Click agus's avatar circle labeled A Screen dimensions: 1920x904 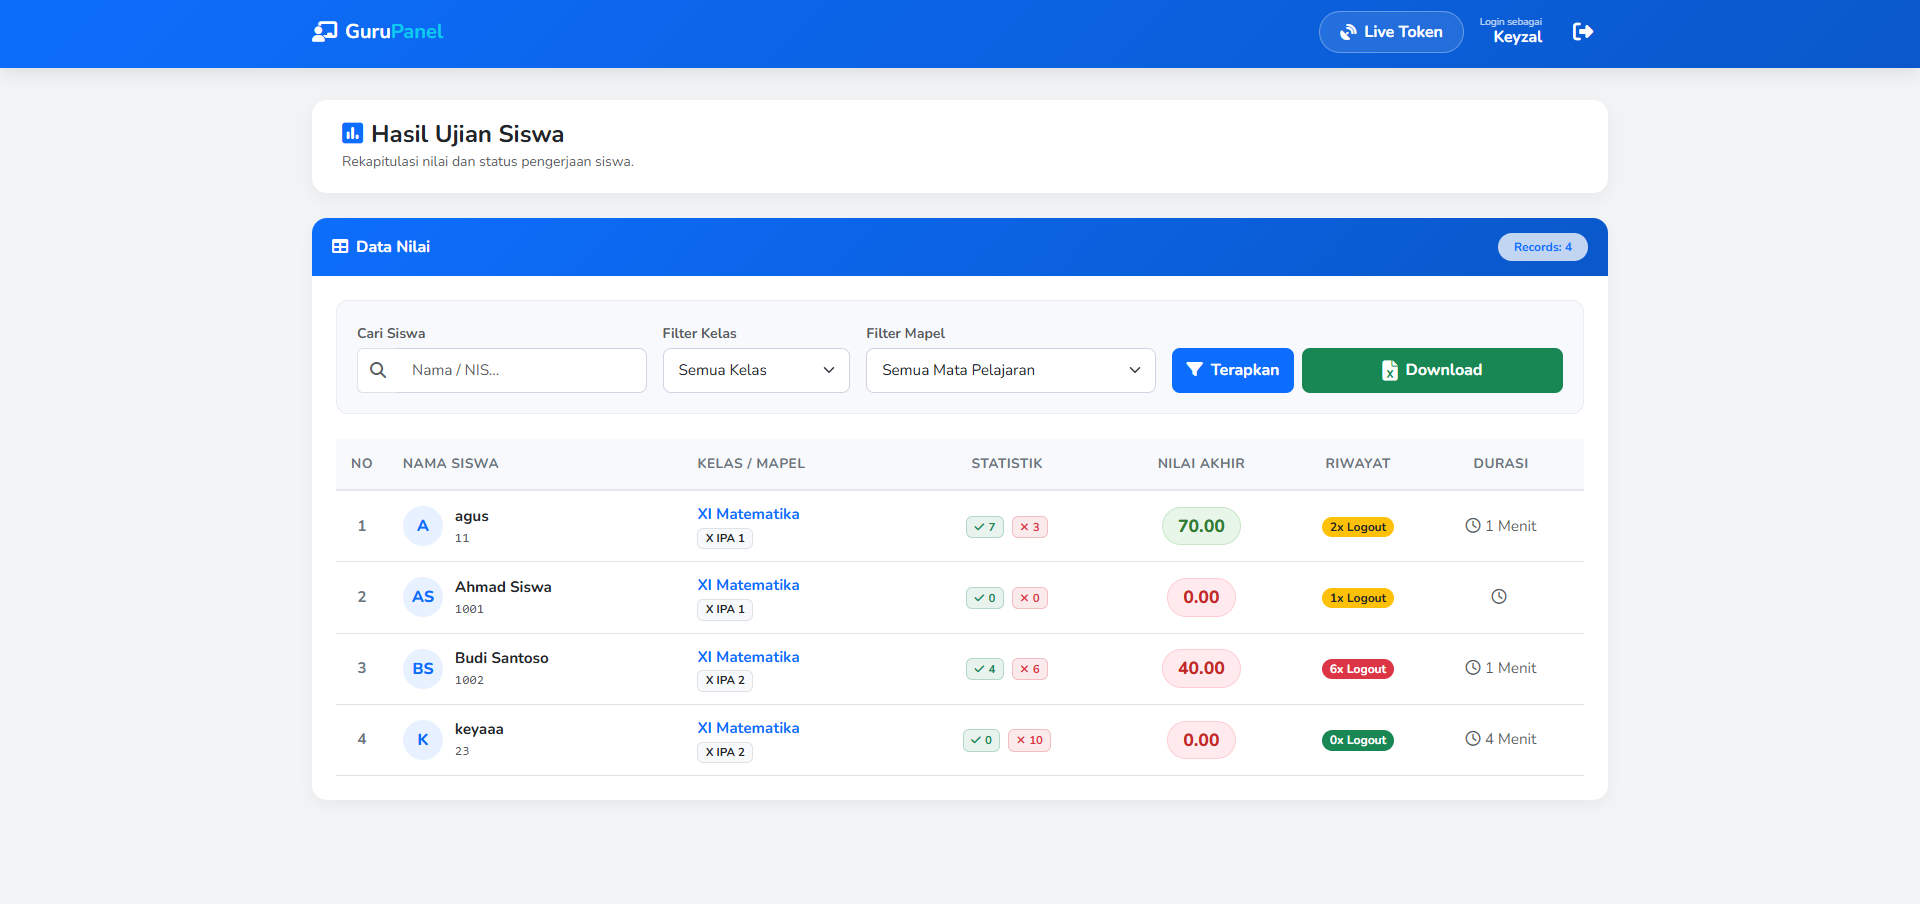[422, 526]
